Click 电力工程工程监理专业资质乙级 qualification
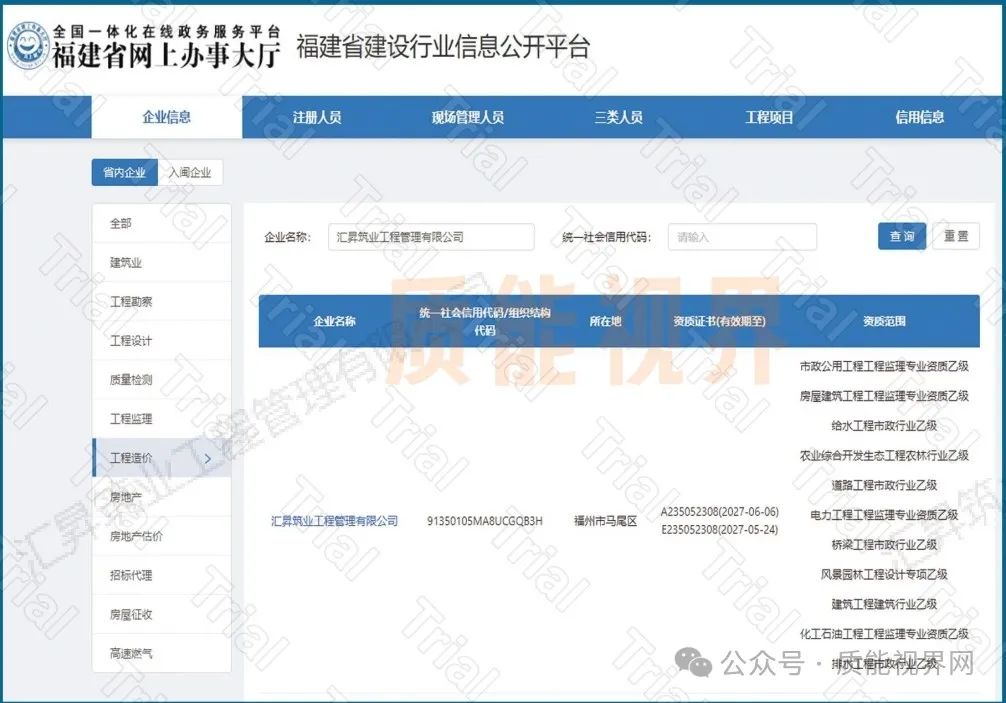Image resolution: width=1006 pixels, height=703 pixels. point(884,515)
